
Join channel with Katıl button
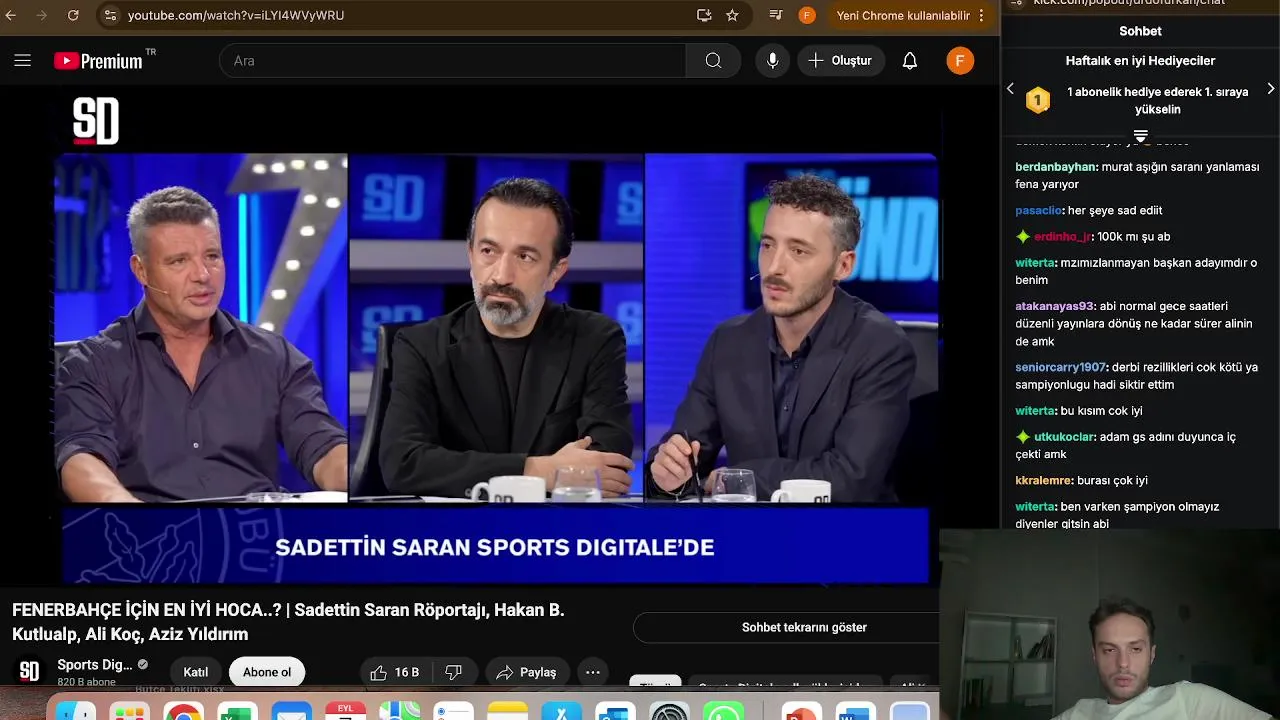(x=195, y=672)
